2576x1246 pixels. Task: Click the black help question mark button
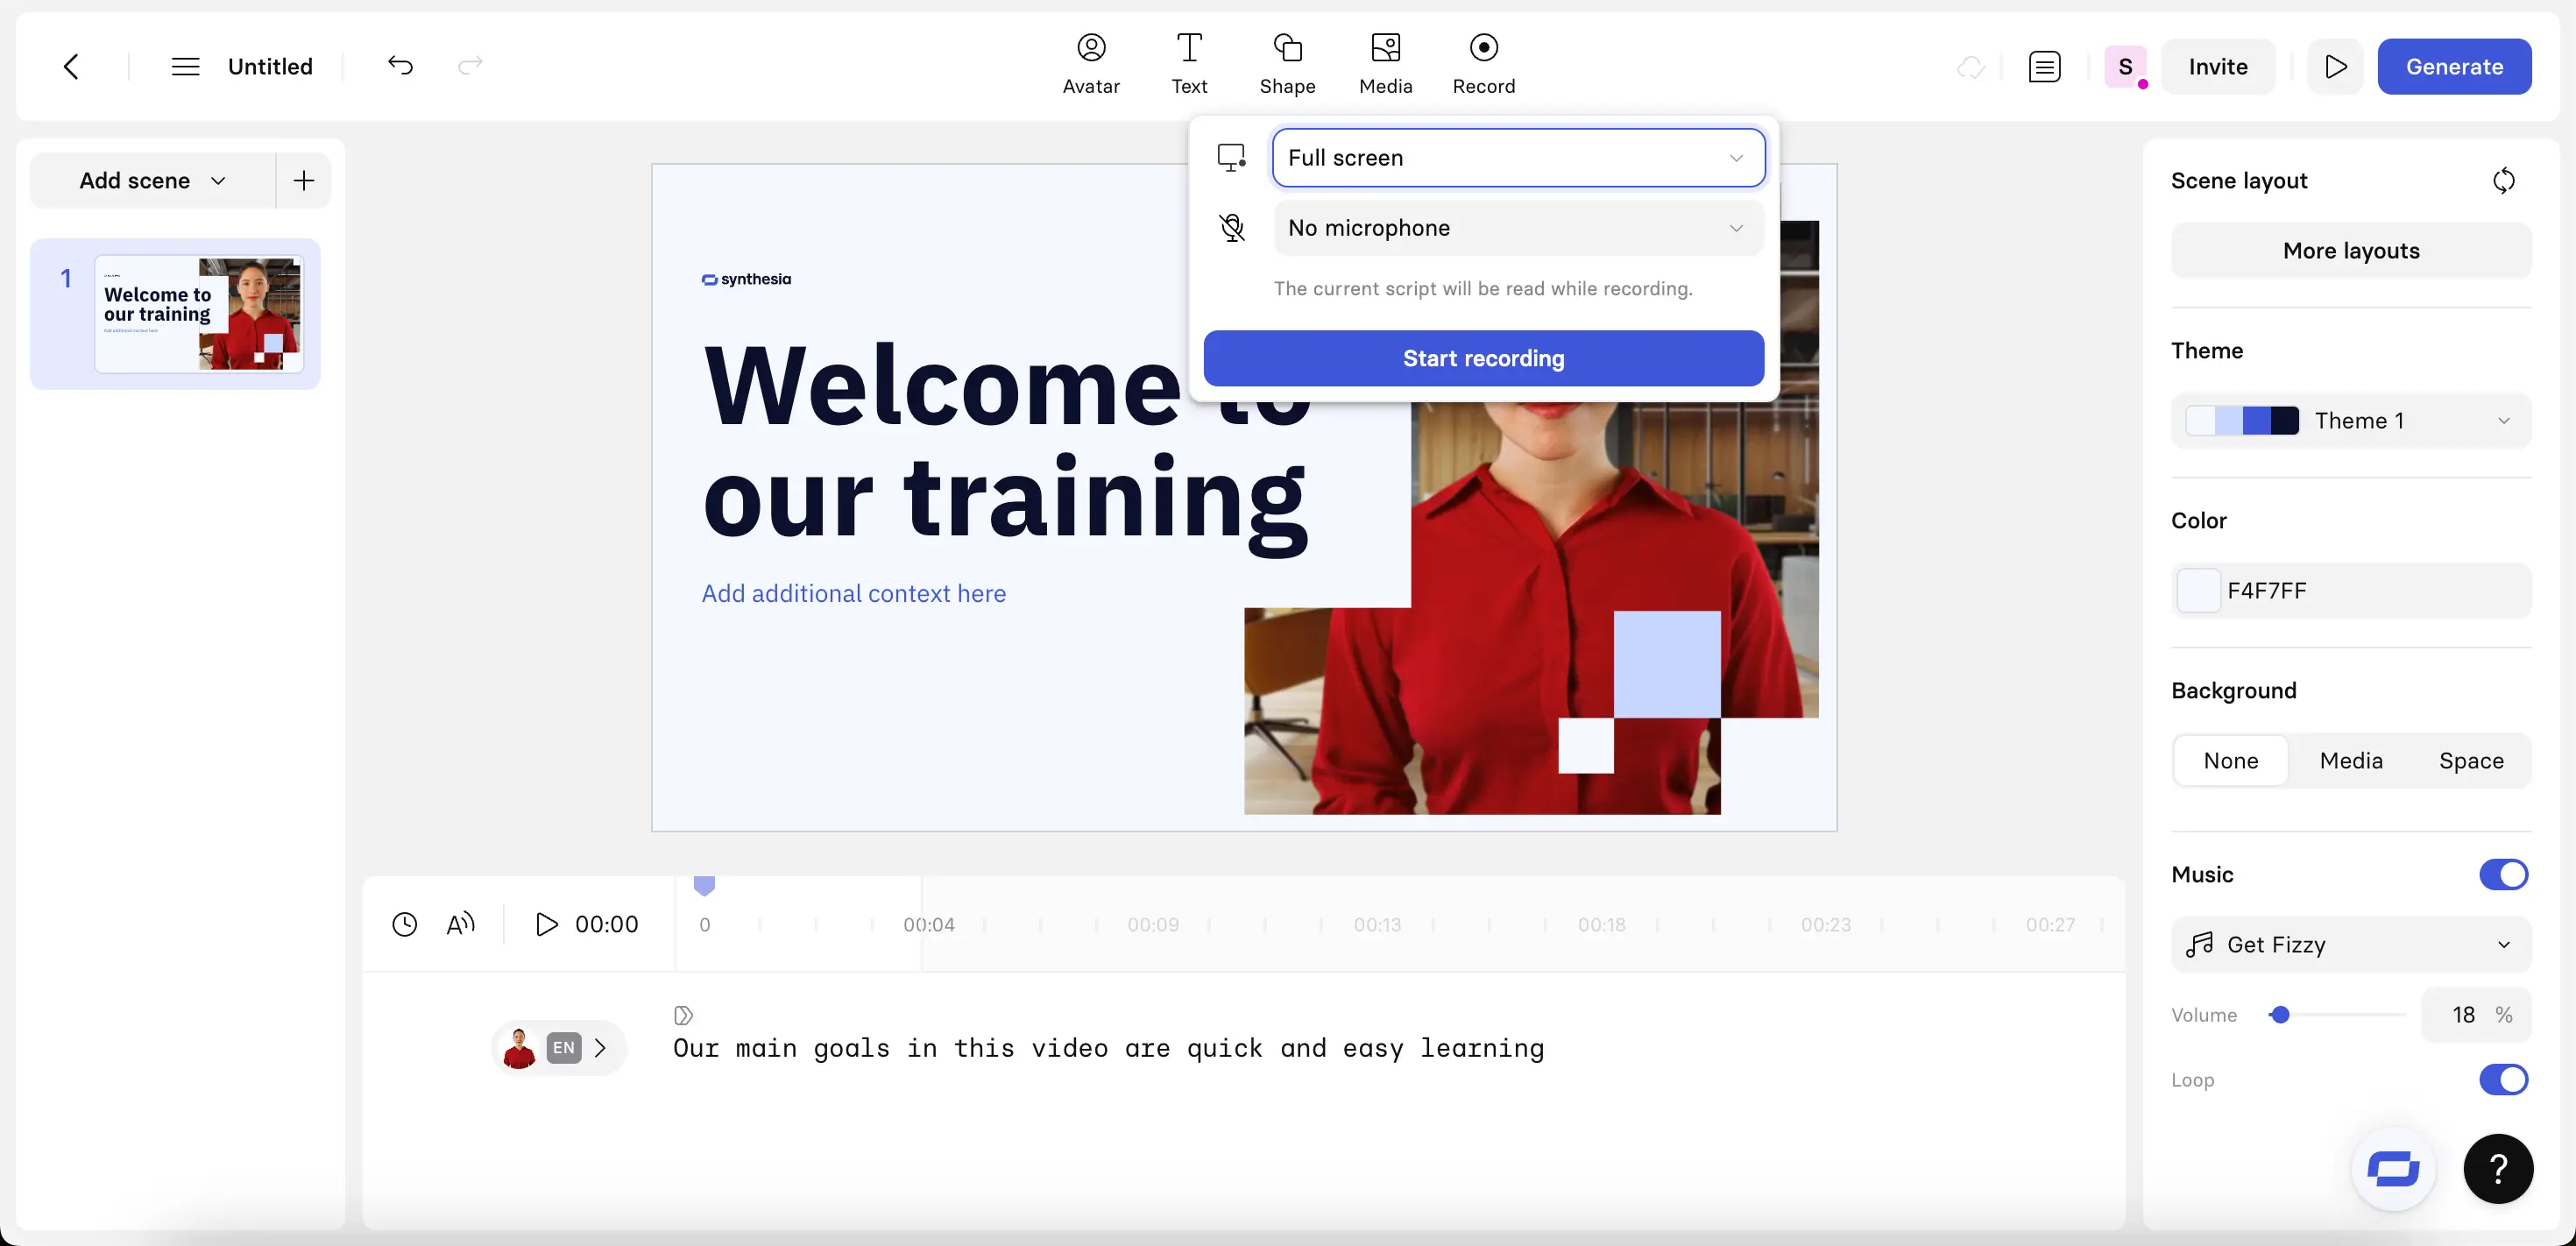click(x=2497, y=1168)
